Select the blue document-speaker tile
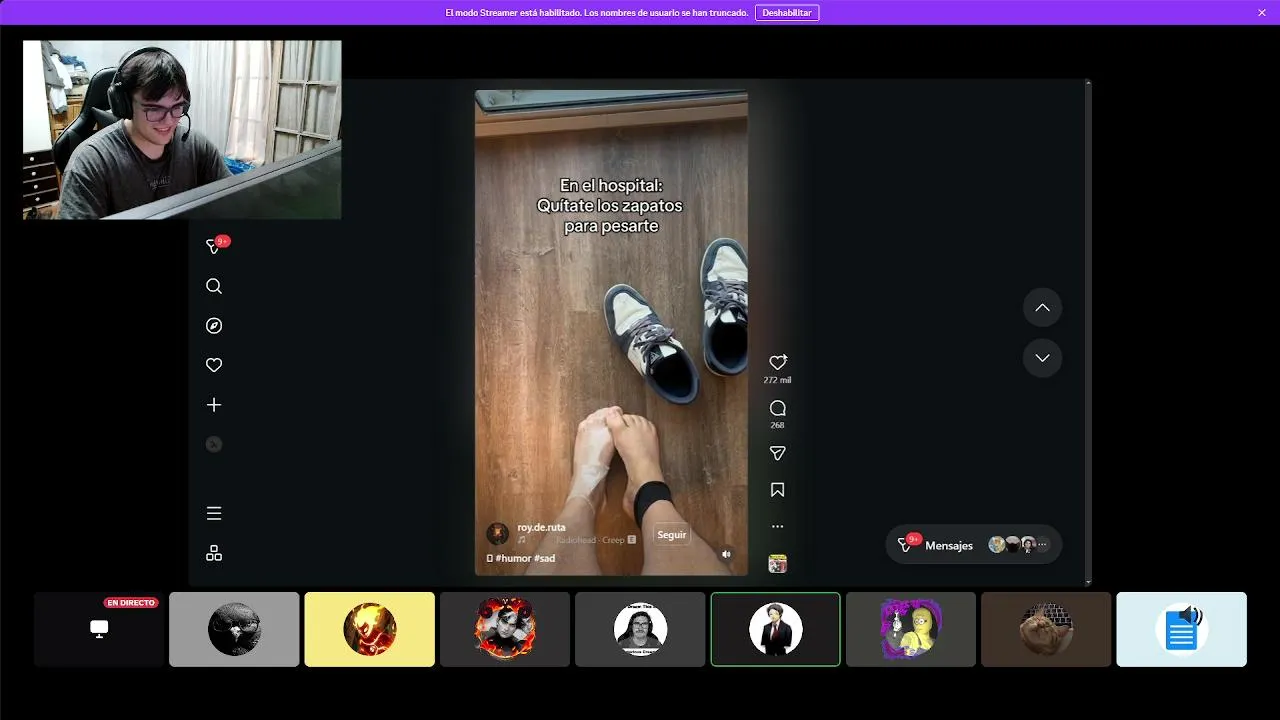 [1181, 629]
